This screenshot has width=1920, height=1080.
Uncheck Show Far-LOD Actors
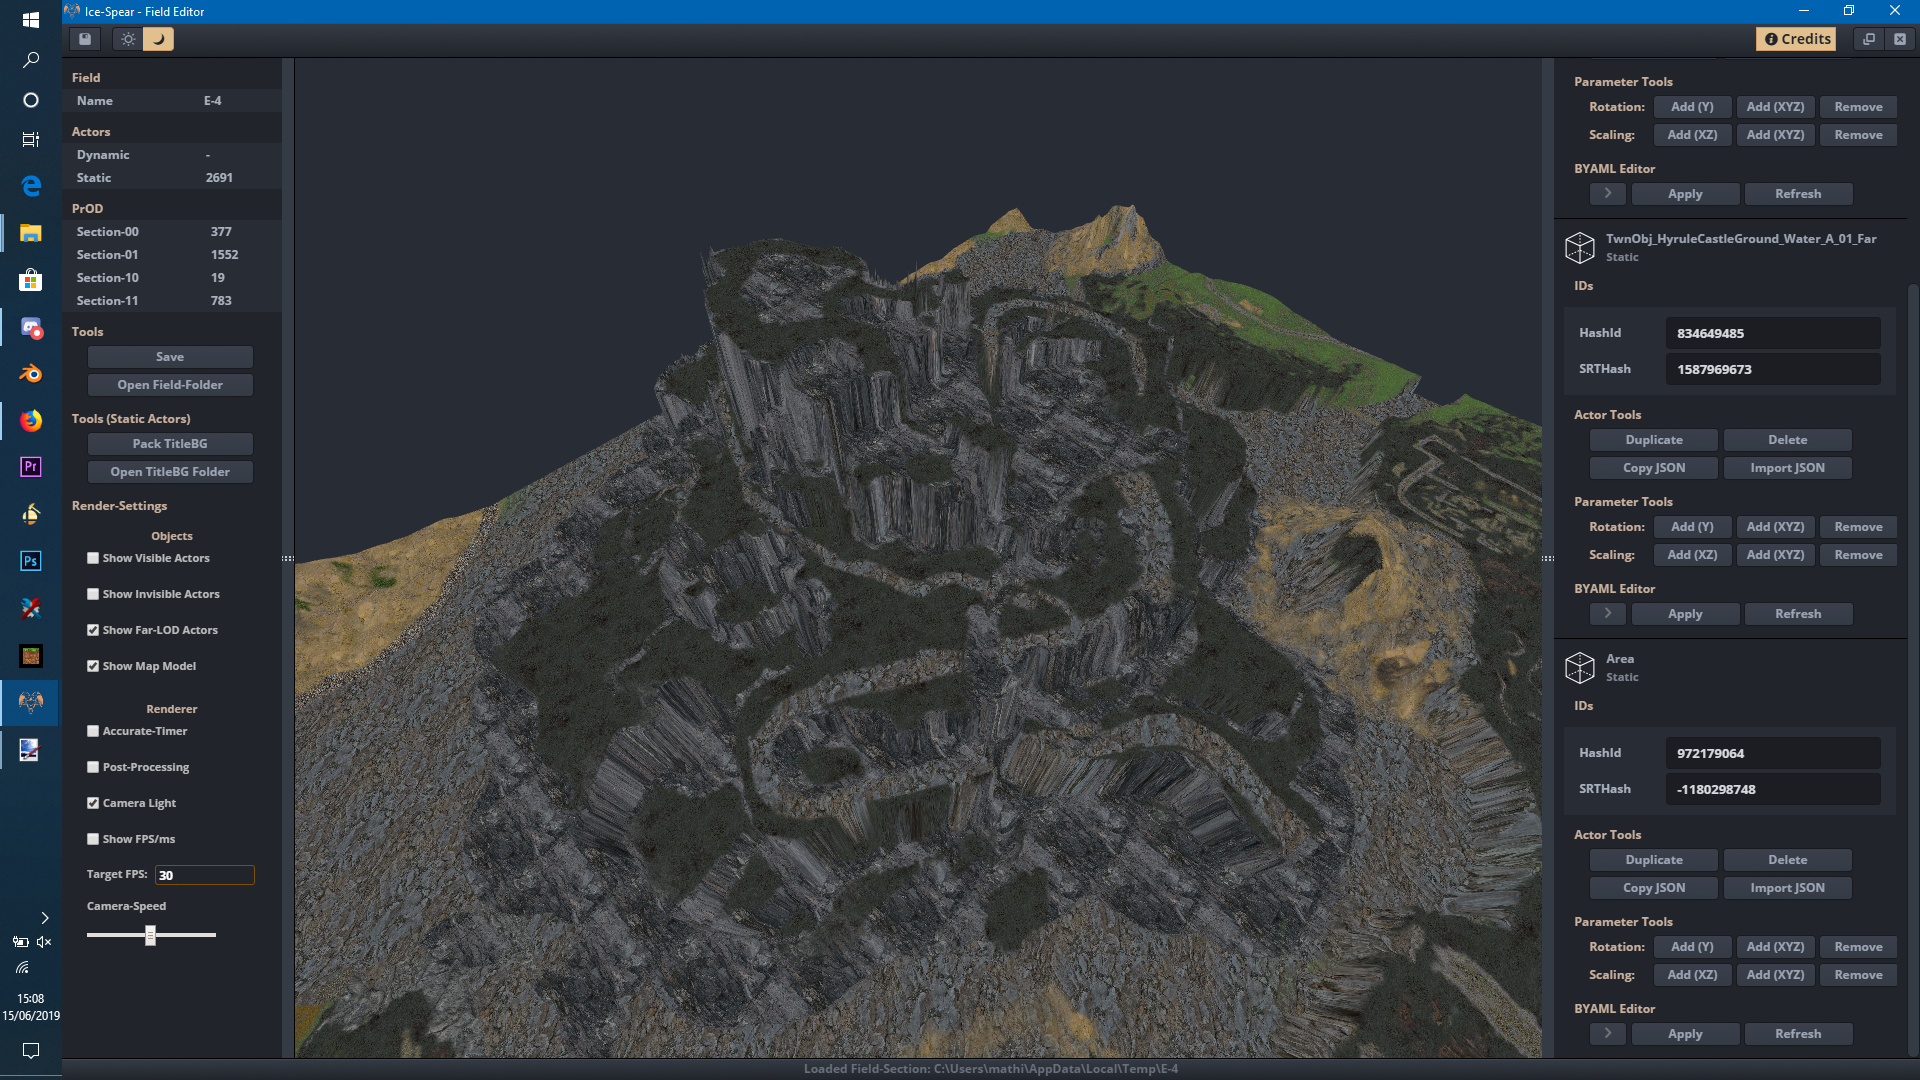[x=93, y=630]
